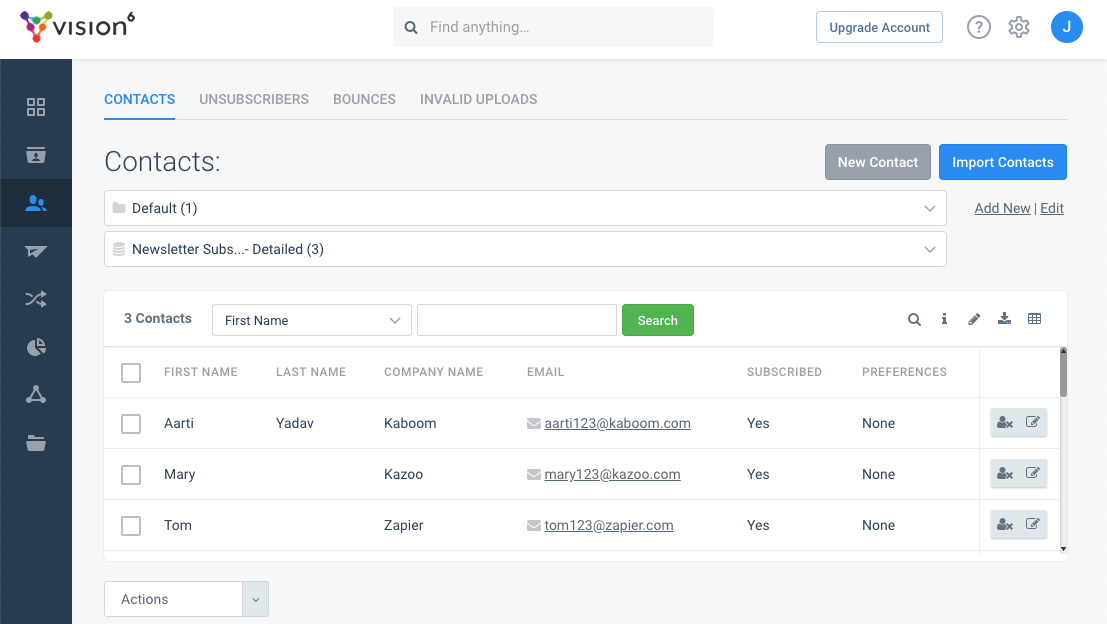Open the automation shuffle icon in sidebar
Screen dimensions: 1107x624
[x=36, y=299]
